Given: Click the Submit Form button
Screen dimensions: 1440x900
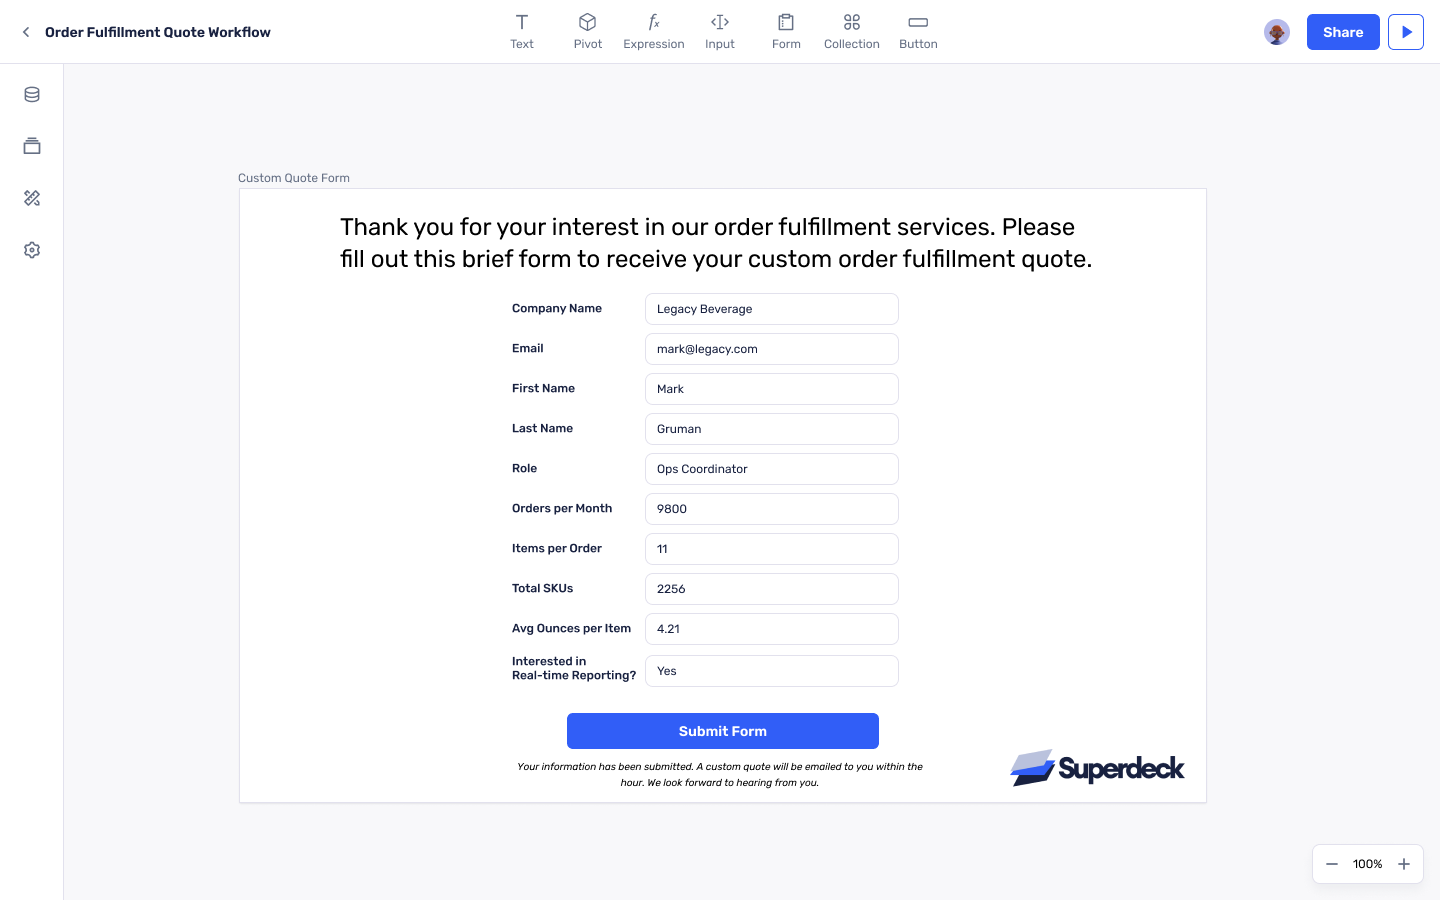Looking at the screenshot, I should (x=723, y=731).
